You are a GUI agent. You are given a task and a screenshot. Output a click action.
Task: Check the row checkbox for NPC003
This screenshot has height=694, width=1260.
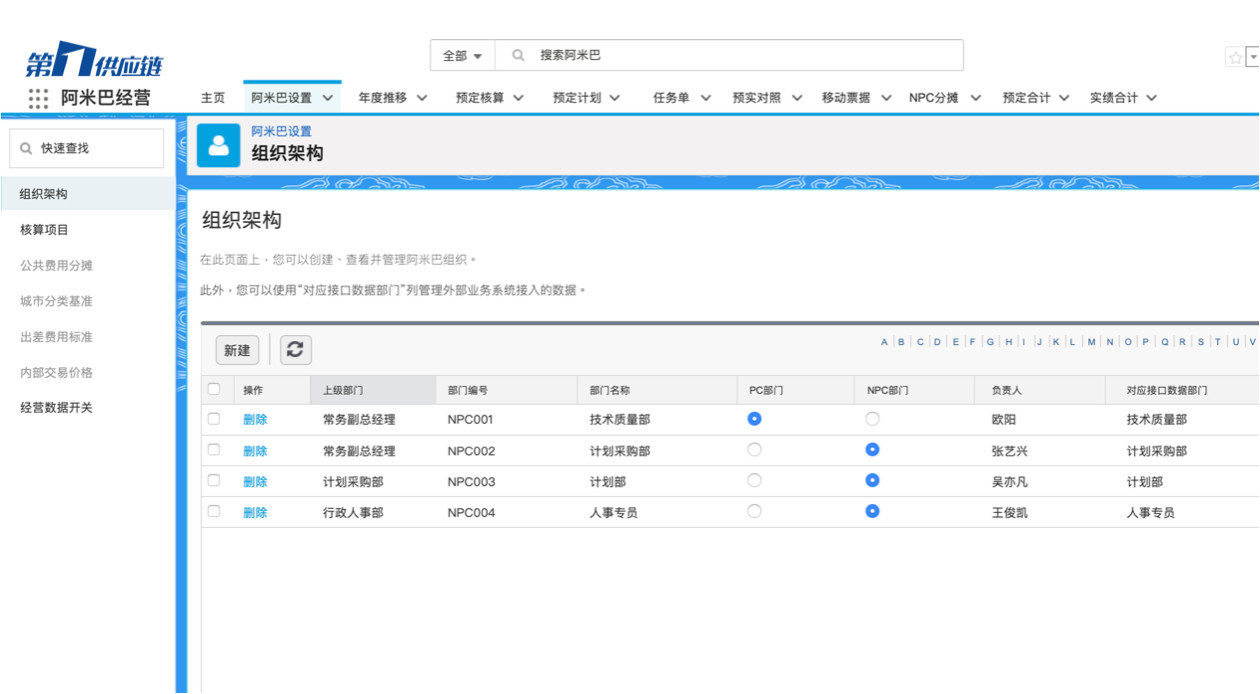[x=213, y=481]
